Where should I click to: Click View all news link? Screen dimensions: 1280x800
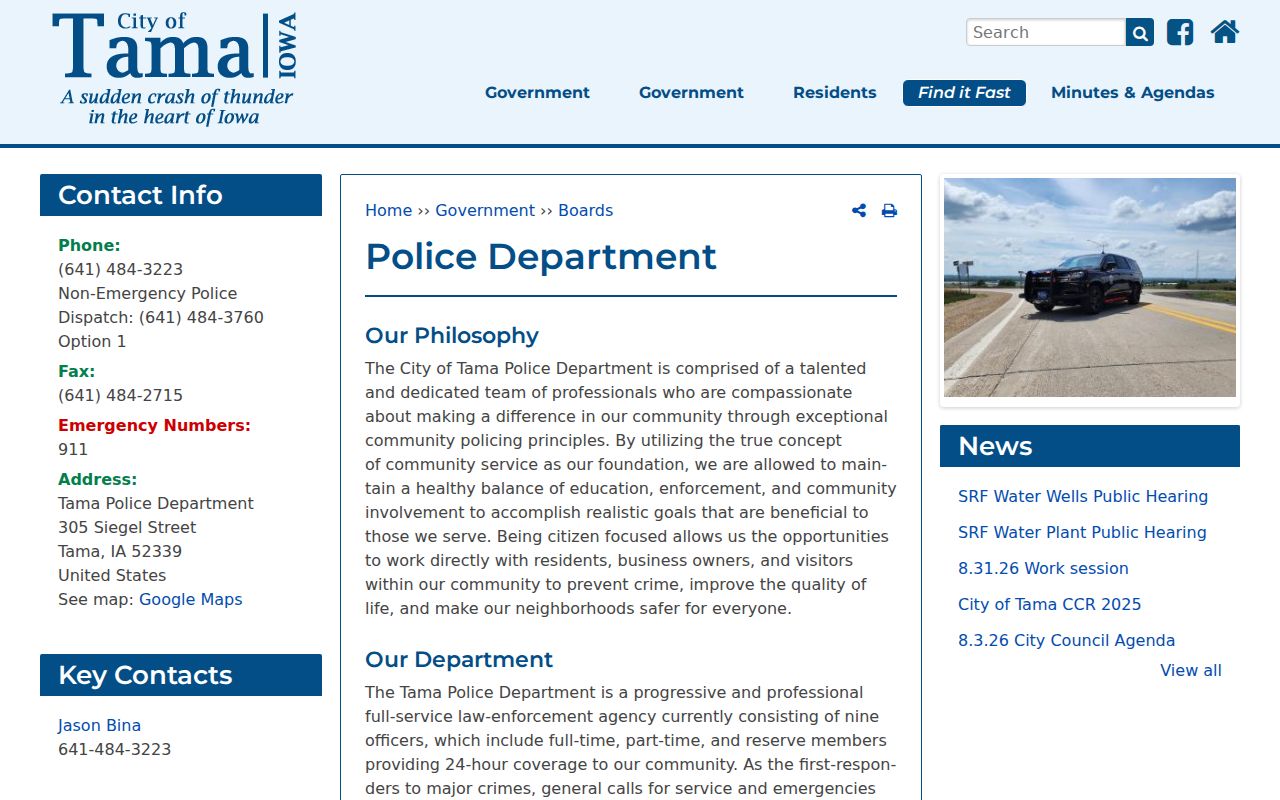1191,670
